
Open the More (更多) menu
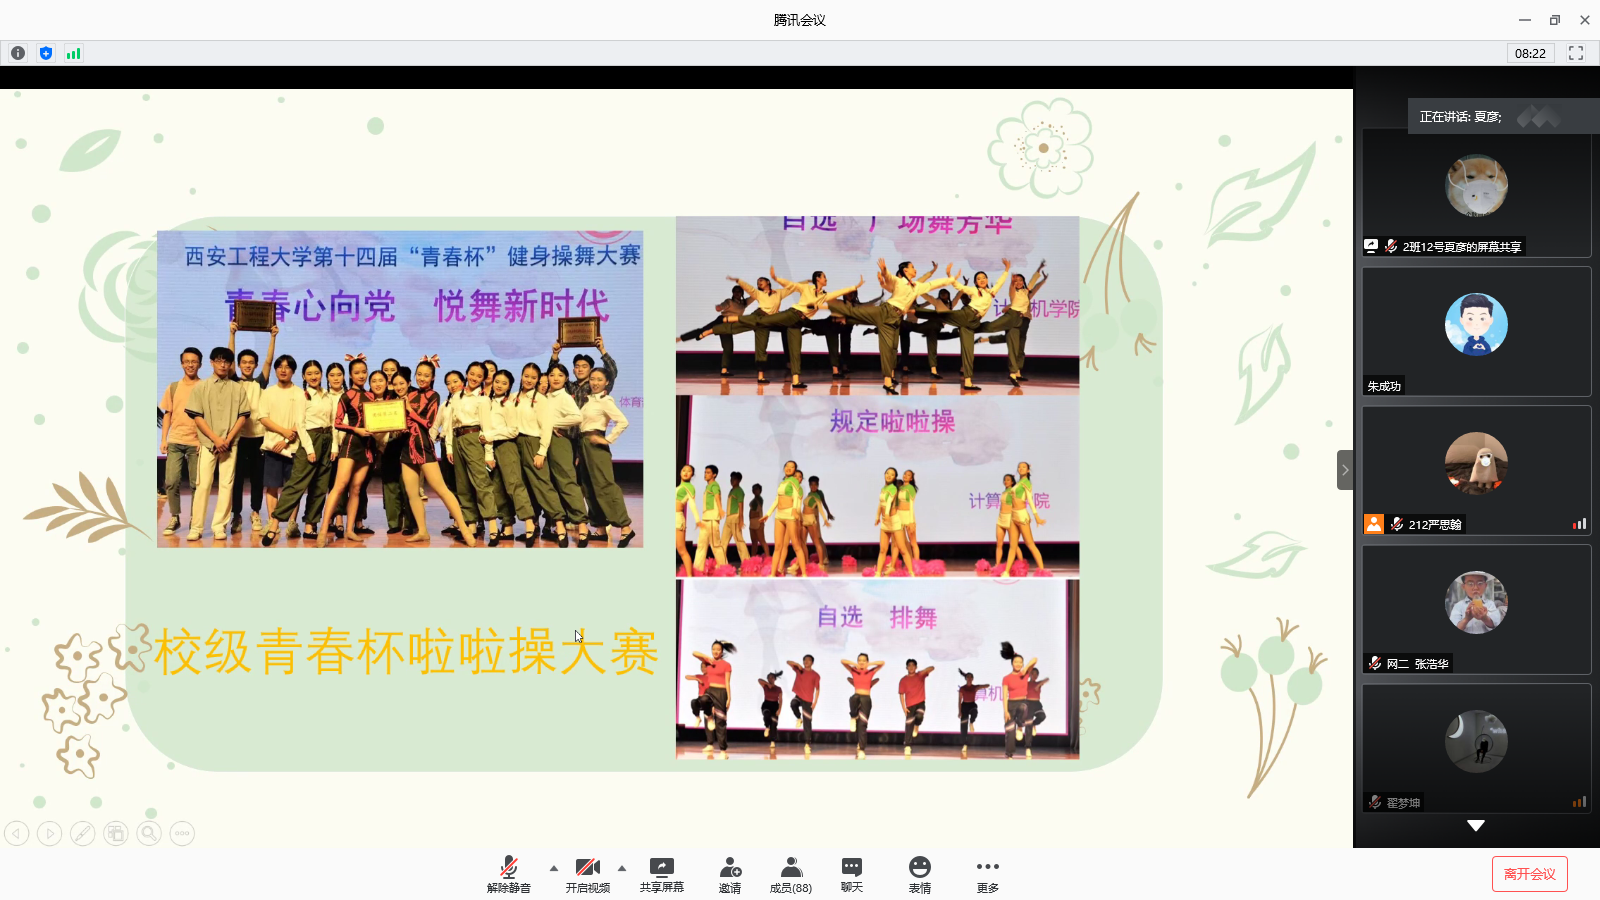click(987, 873)
